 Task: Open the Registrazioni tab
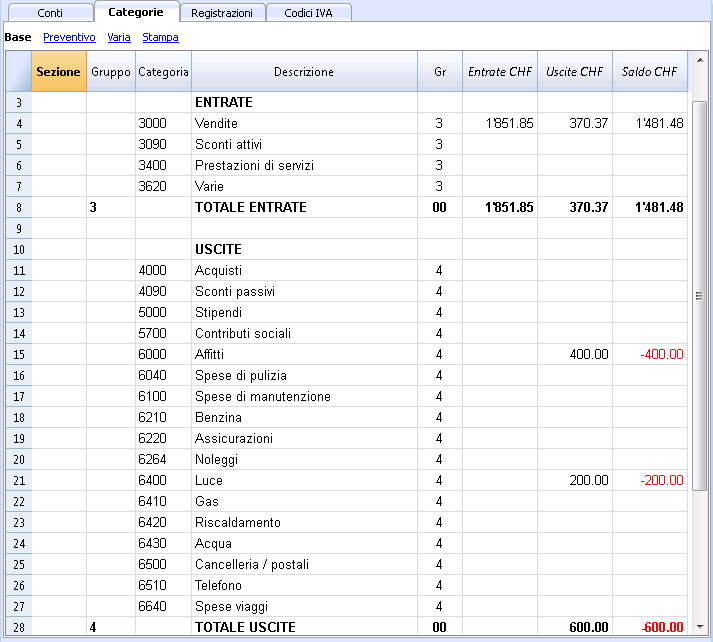tap(222, 13)
